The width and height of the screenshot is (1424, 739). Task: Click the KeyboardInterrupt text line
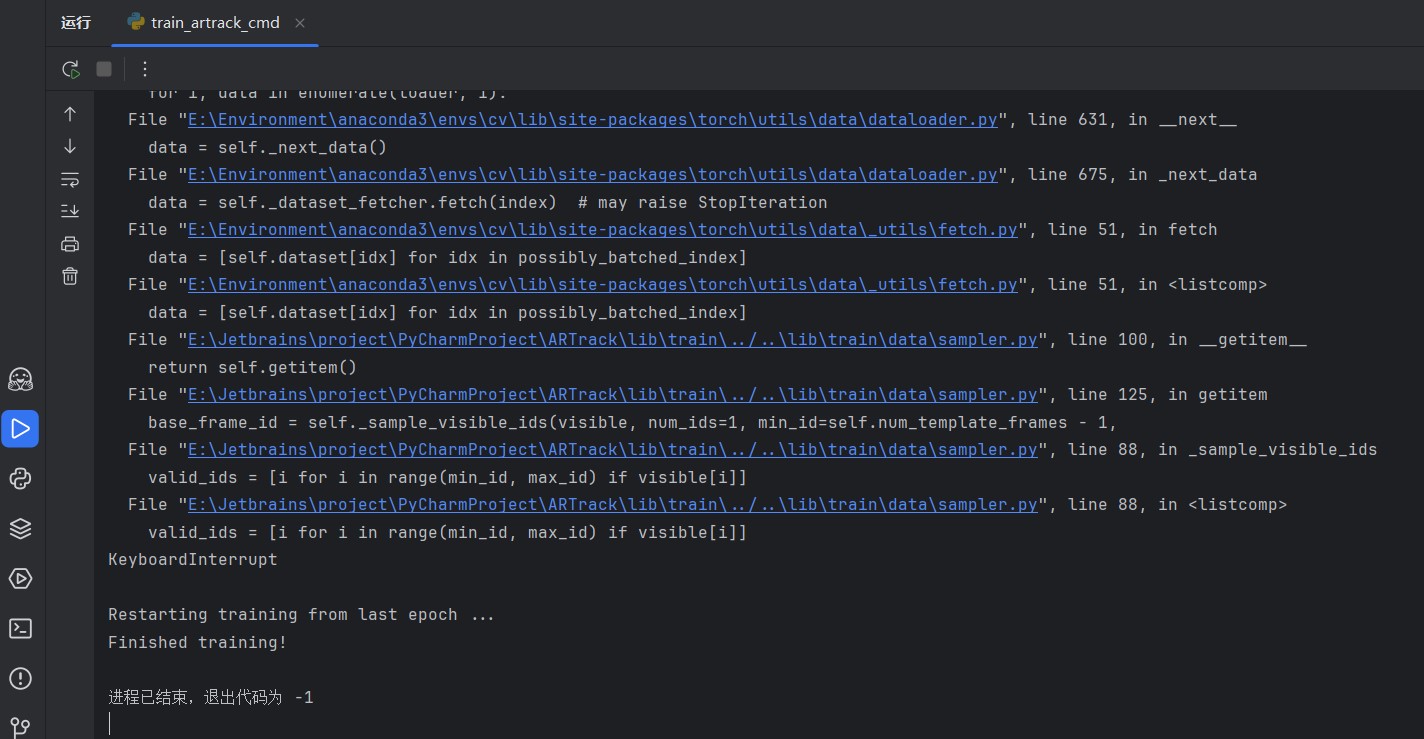click(x=193, y=560)
